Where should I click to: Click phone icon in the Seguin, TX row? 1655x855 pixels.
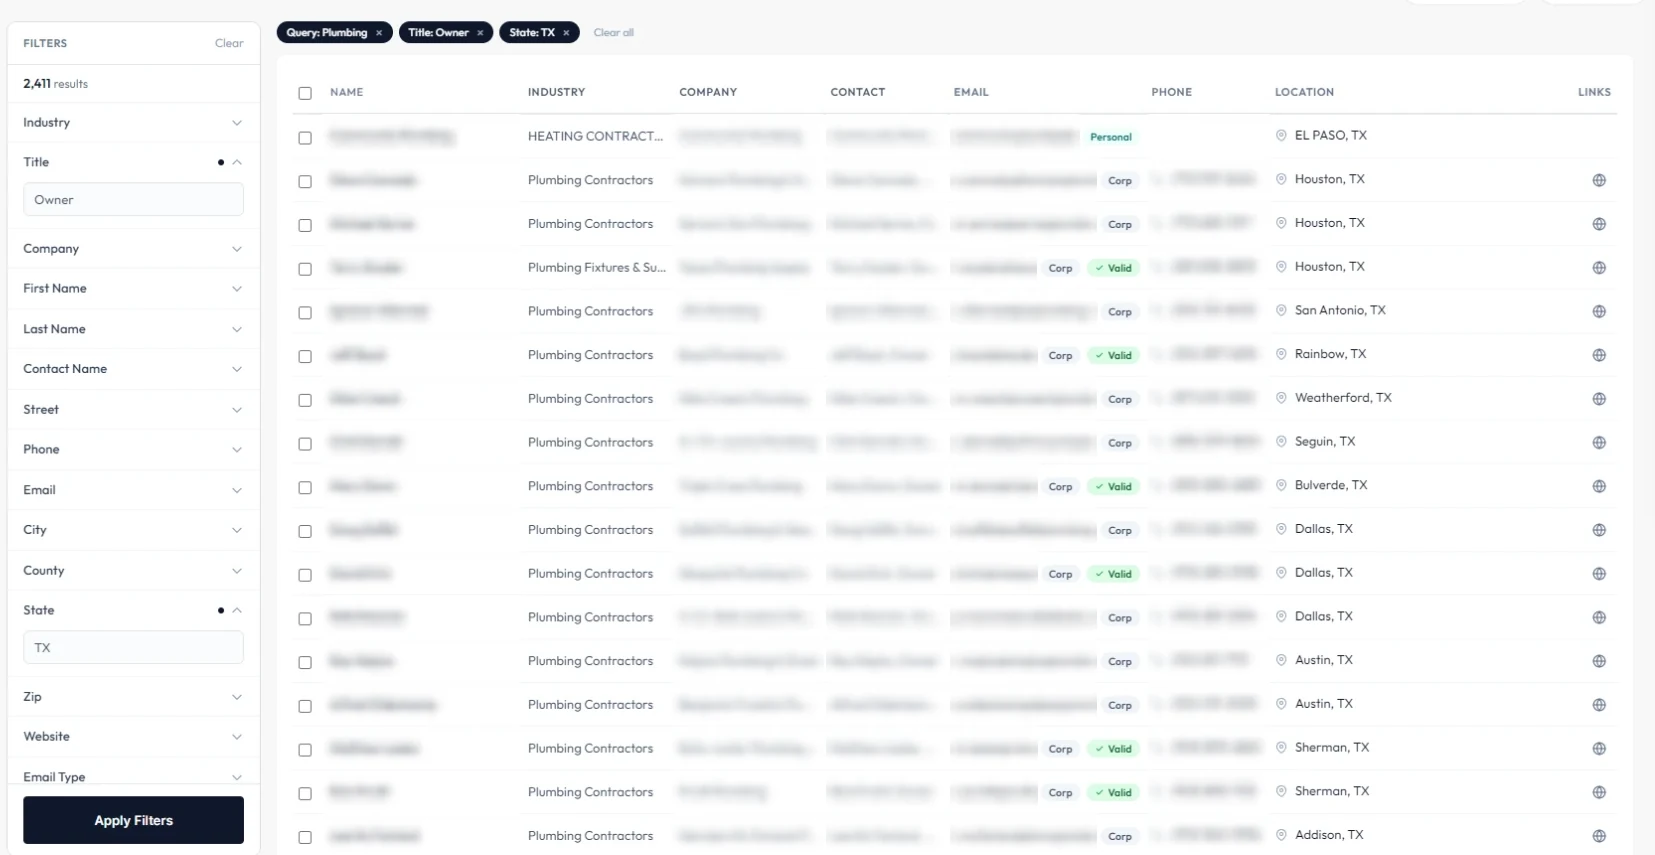pos(1158,442)
